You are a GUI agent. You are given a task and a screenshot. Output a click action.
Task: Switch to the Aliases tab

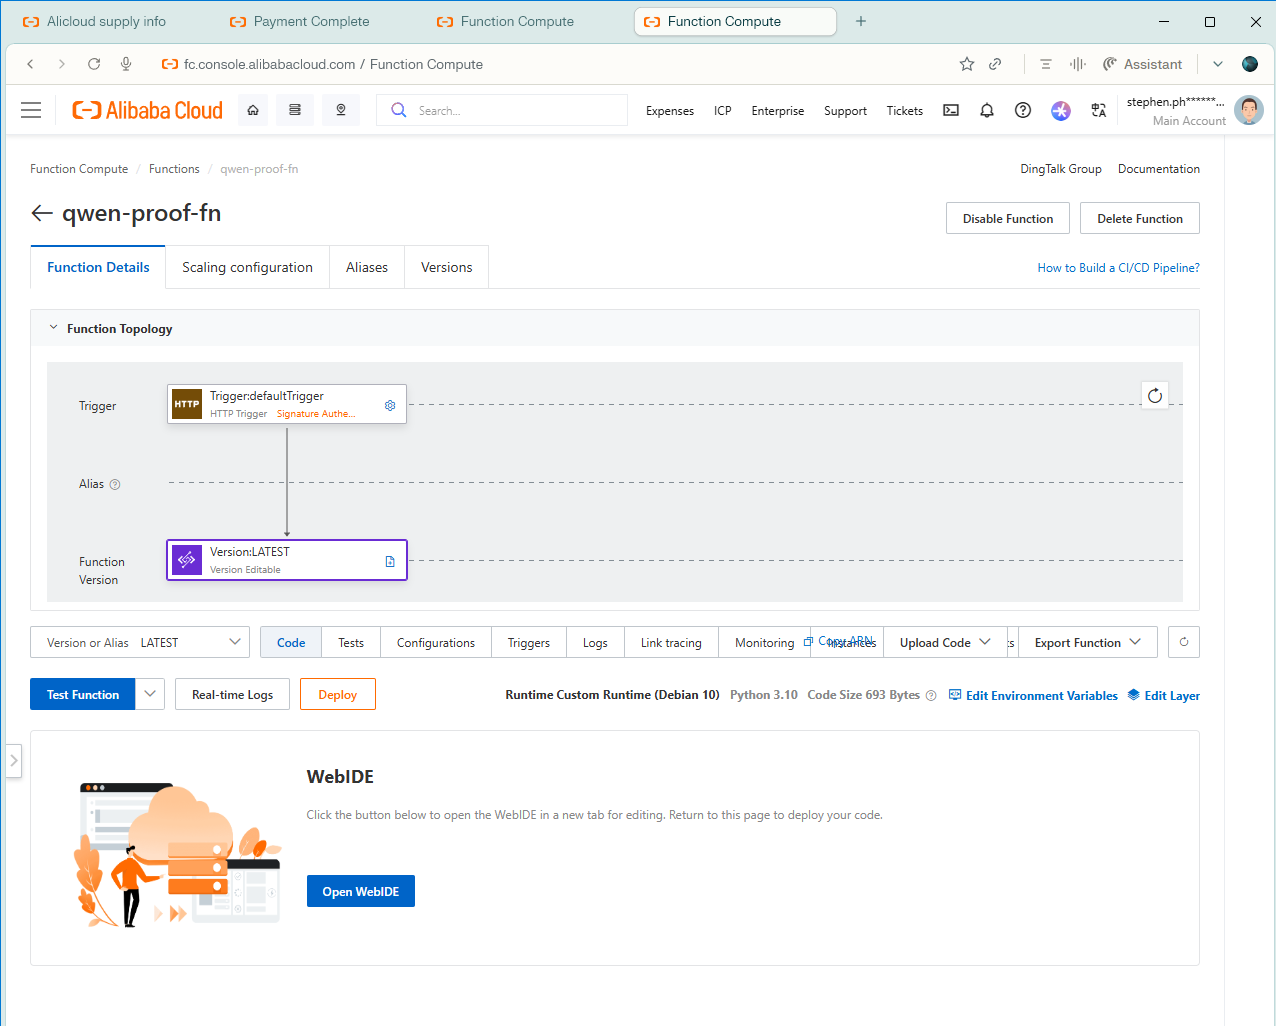pos(367,267)
